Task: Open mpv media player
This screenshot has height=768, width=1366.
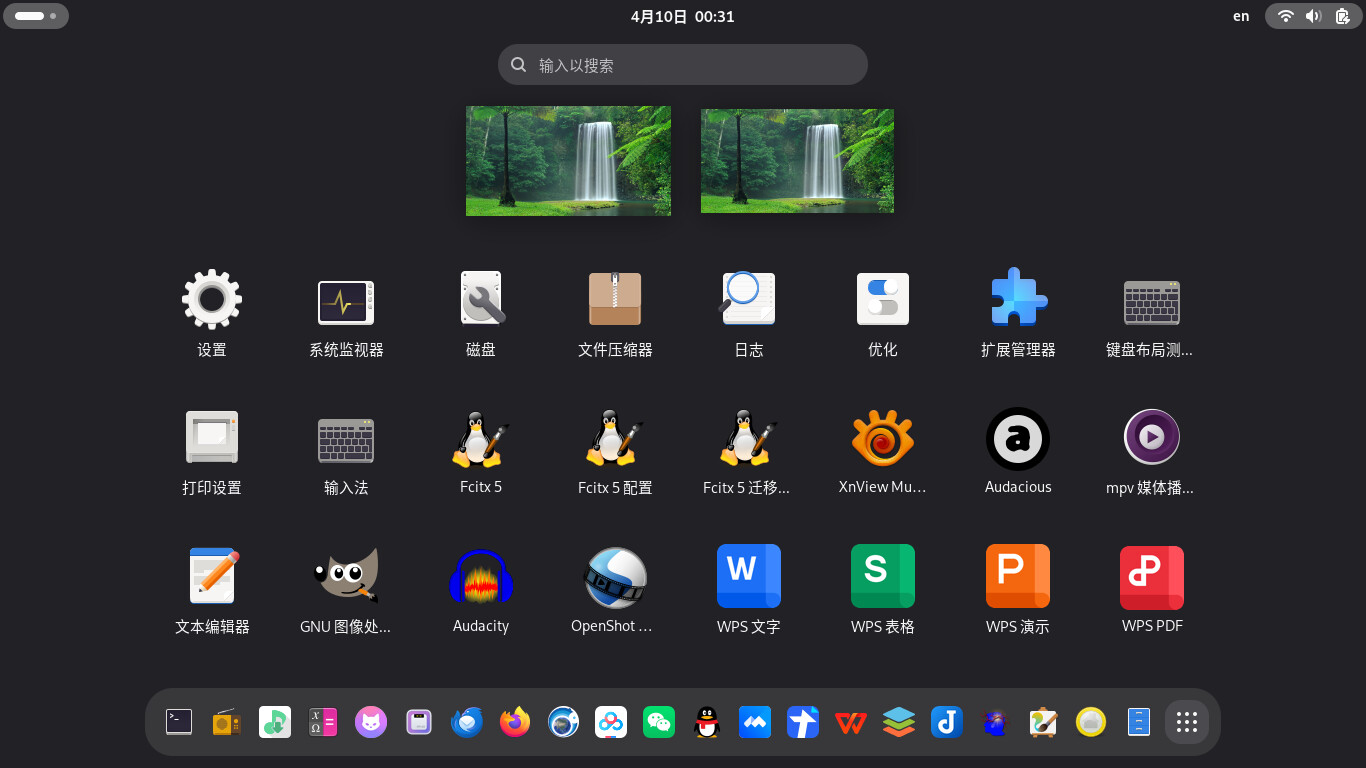Action: (x=1151, y=439)
